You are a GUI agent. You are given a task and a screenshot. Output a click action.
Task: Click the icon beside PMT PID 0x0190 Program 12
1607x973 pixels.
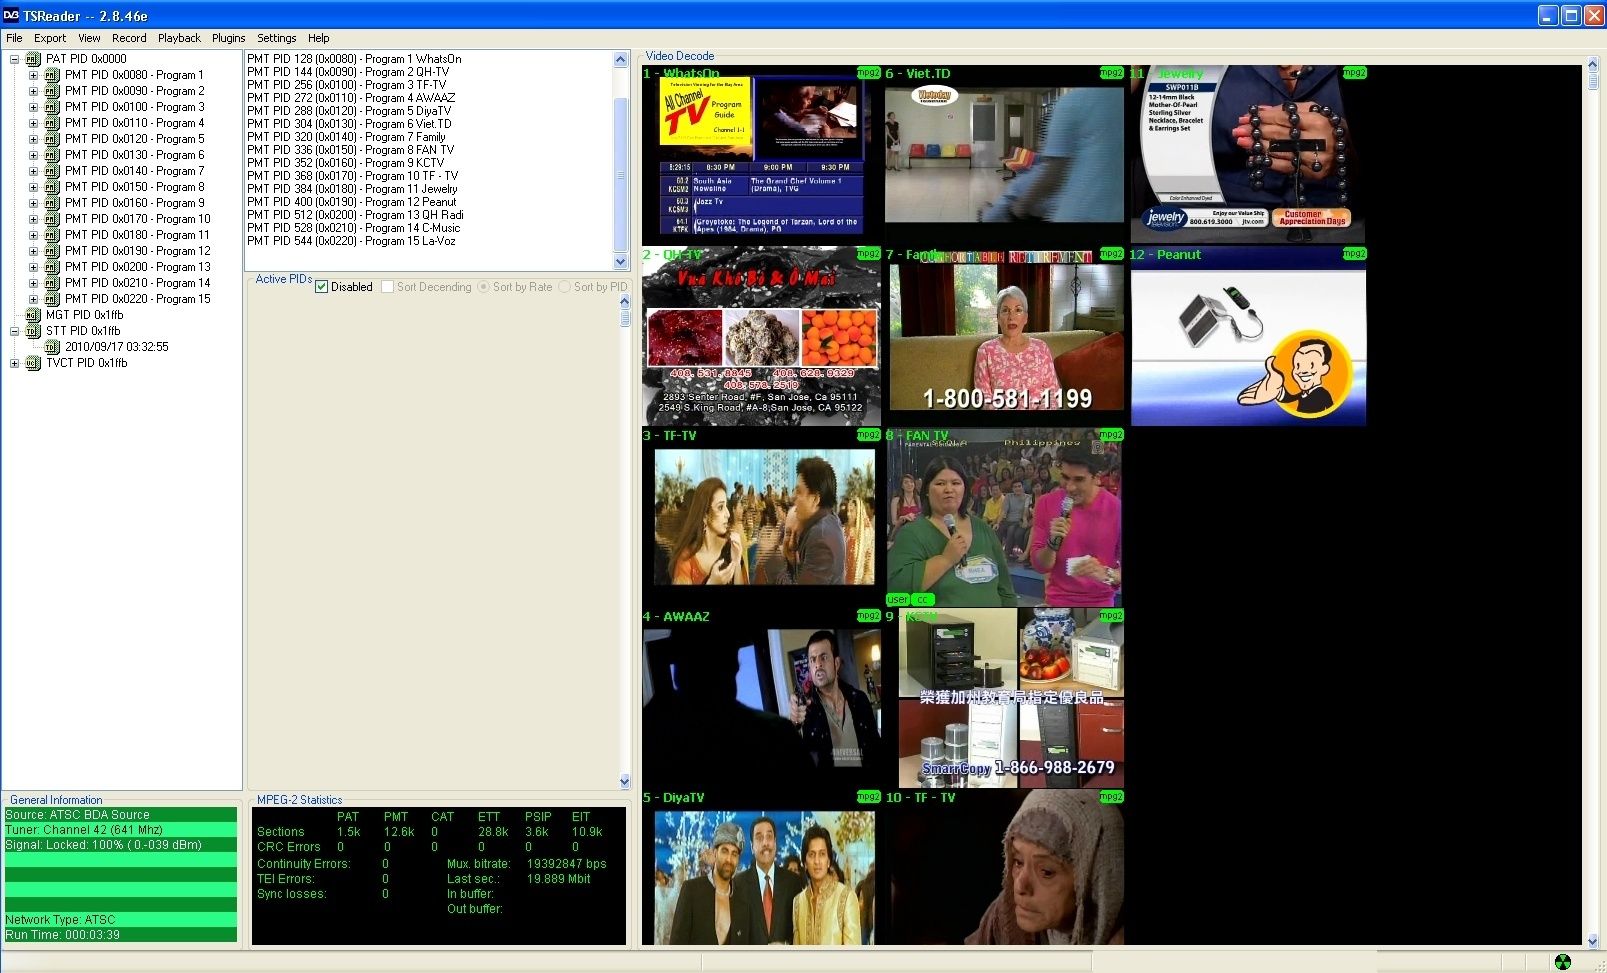[52, 251]
